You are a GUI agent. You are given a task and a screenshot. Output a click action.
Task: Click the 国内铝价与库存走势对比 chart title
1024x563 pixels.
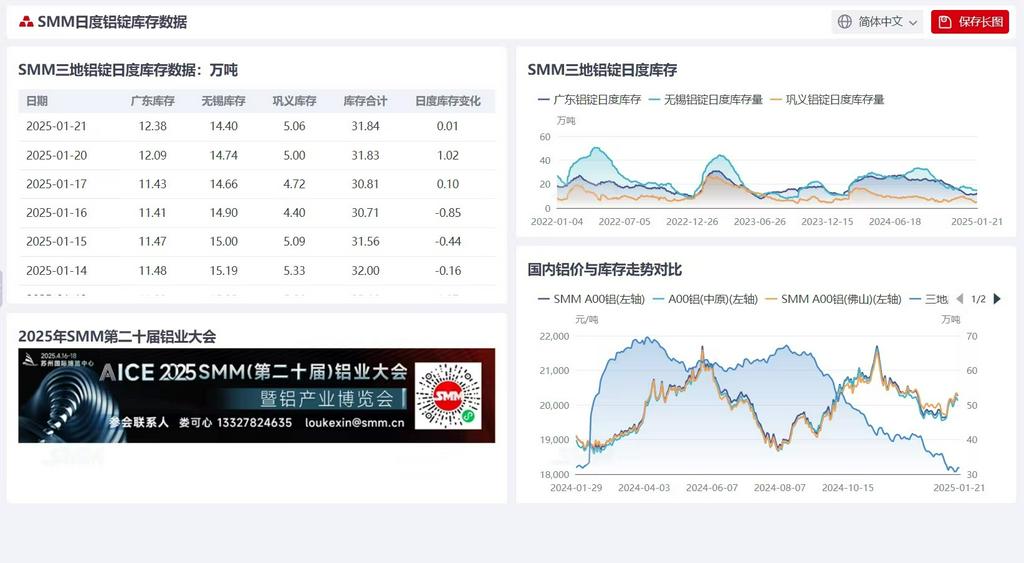[x=605, y=270]
